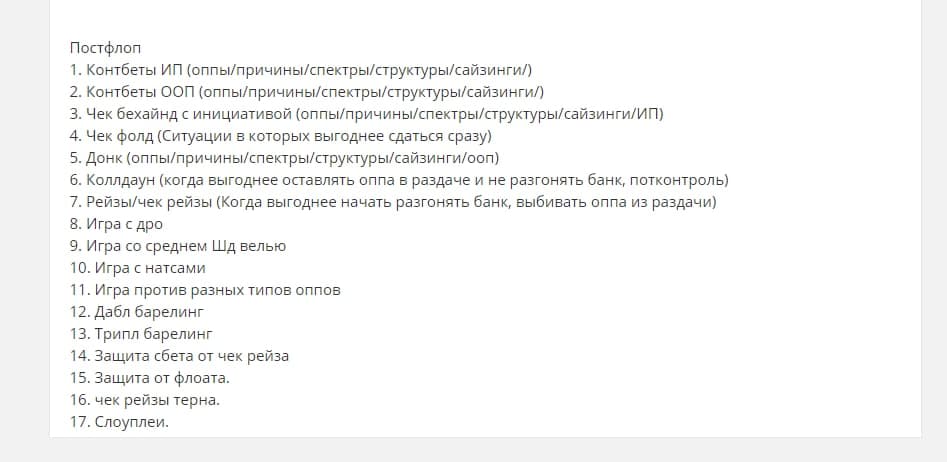Click list item 2 Контбеты ООП

[x=306, y=92]
